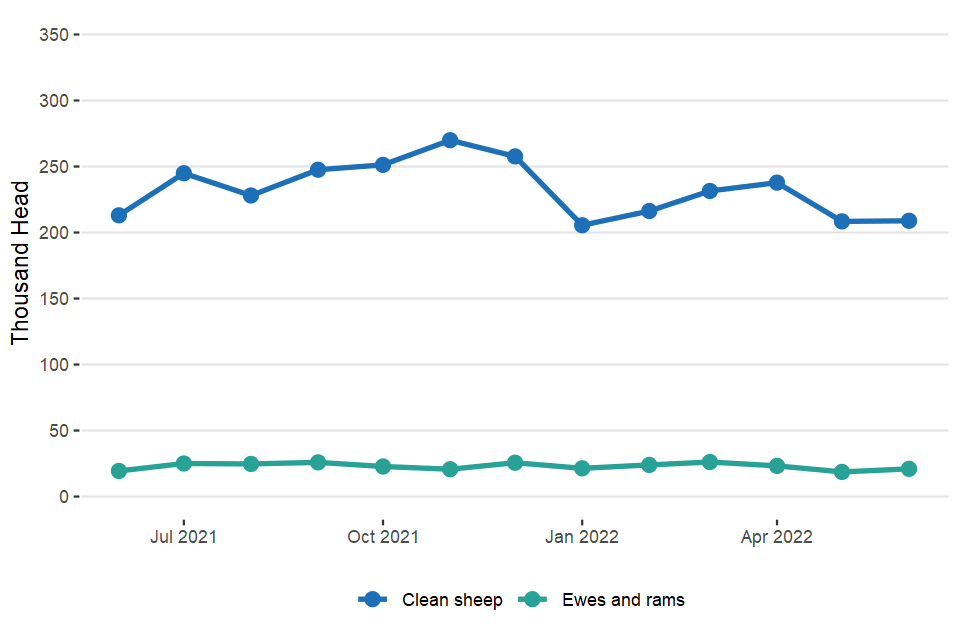The height and width of the screenshot is (640, 960).
Task: Click the Ewes and rams point at Jan 2022
Action: [582, 468]
